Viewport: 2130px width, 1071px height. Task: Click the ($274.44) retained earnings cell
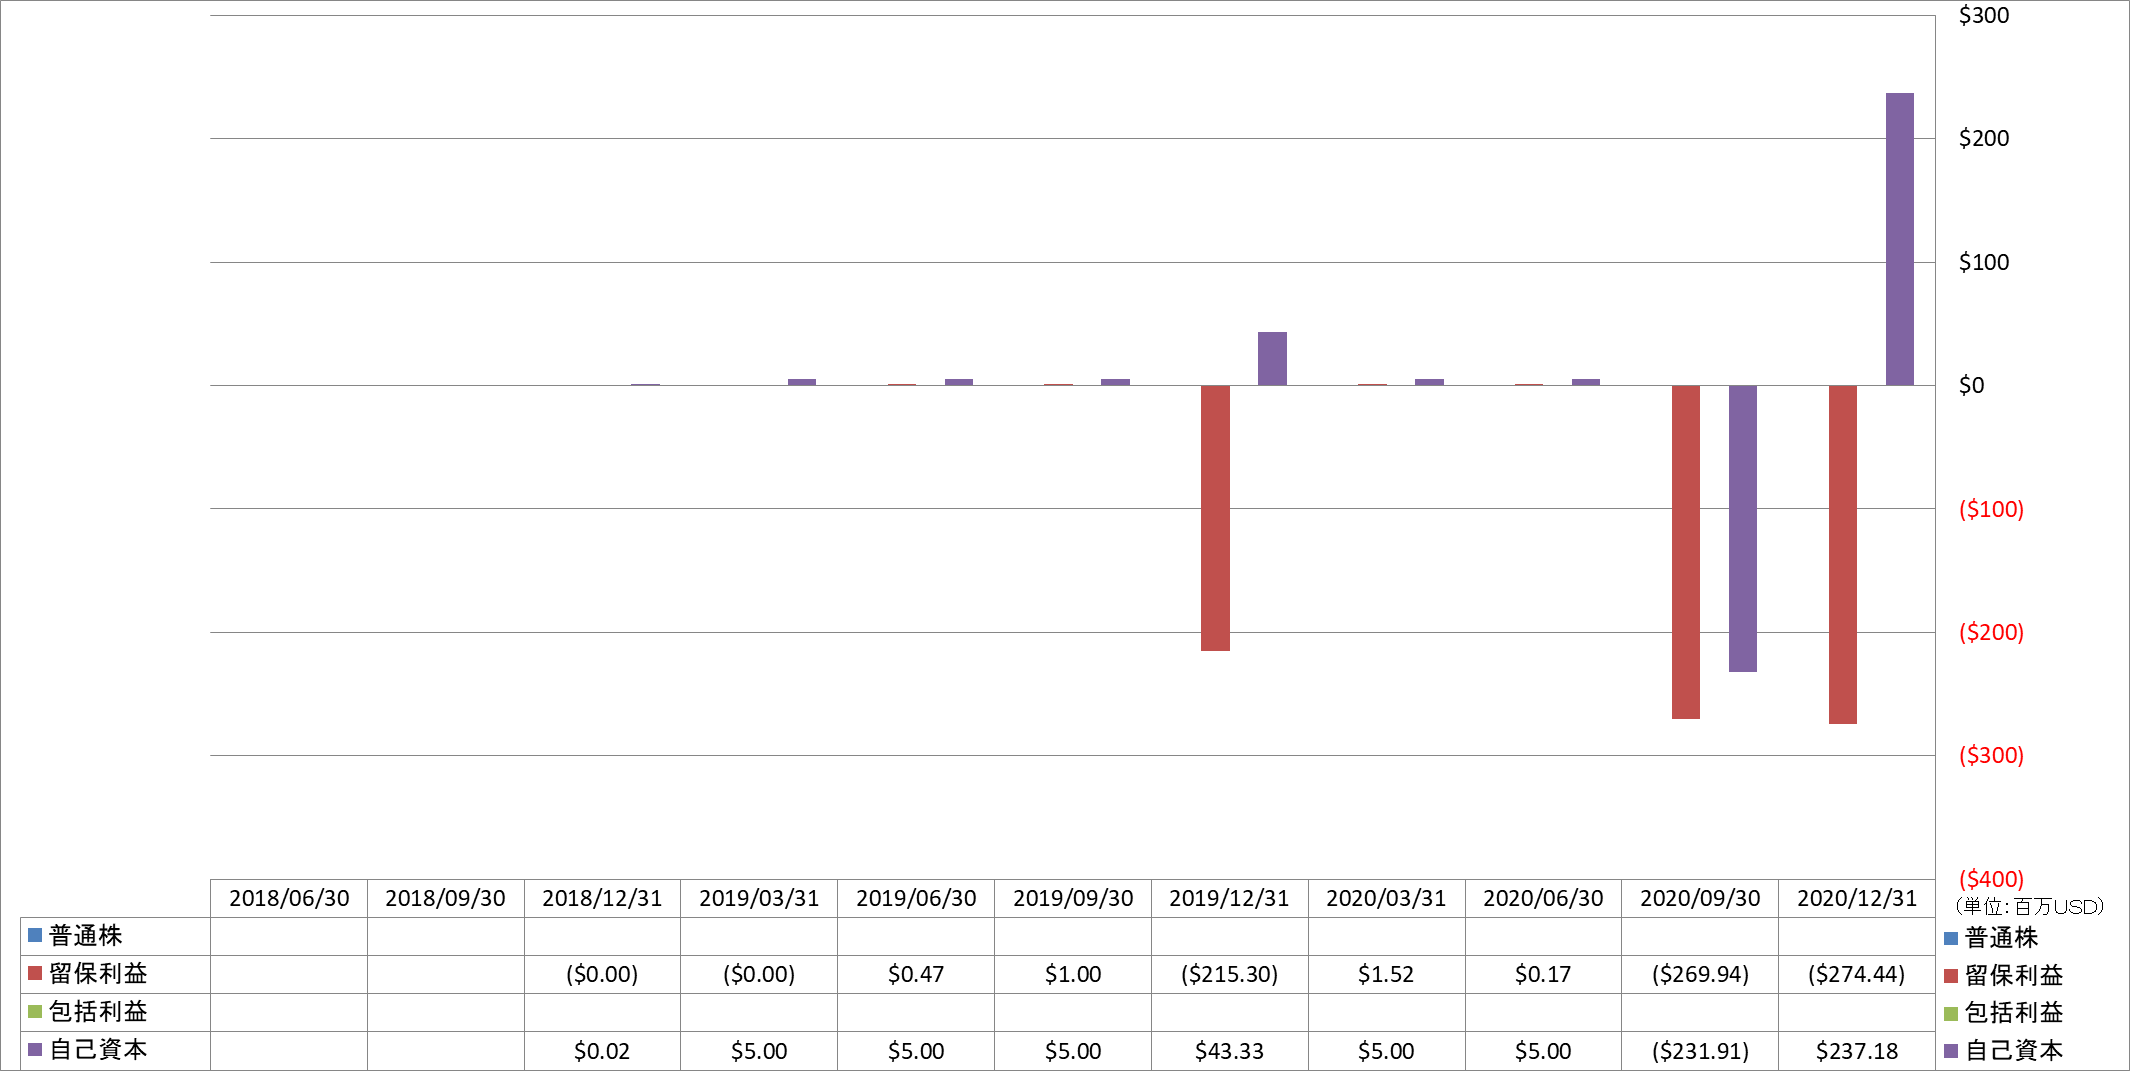tap(1857, 974)
